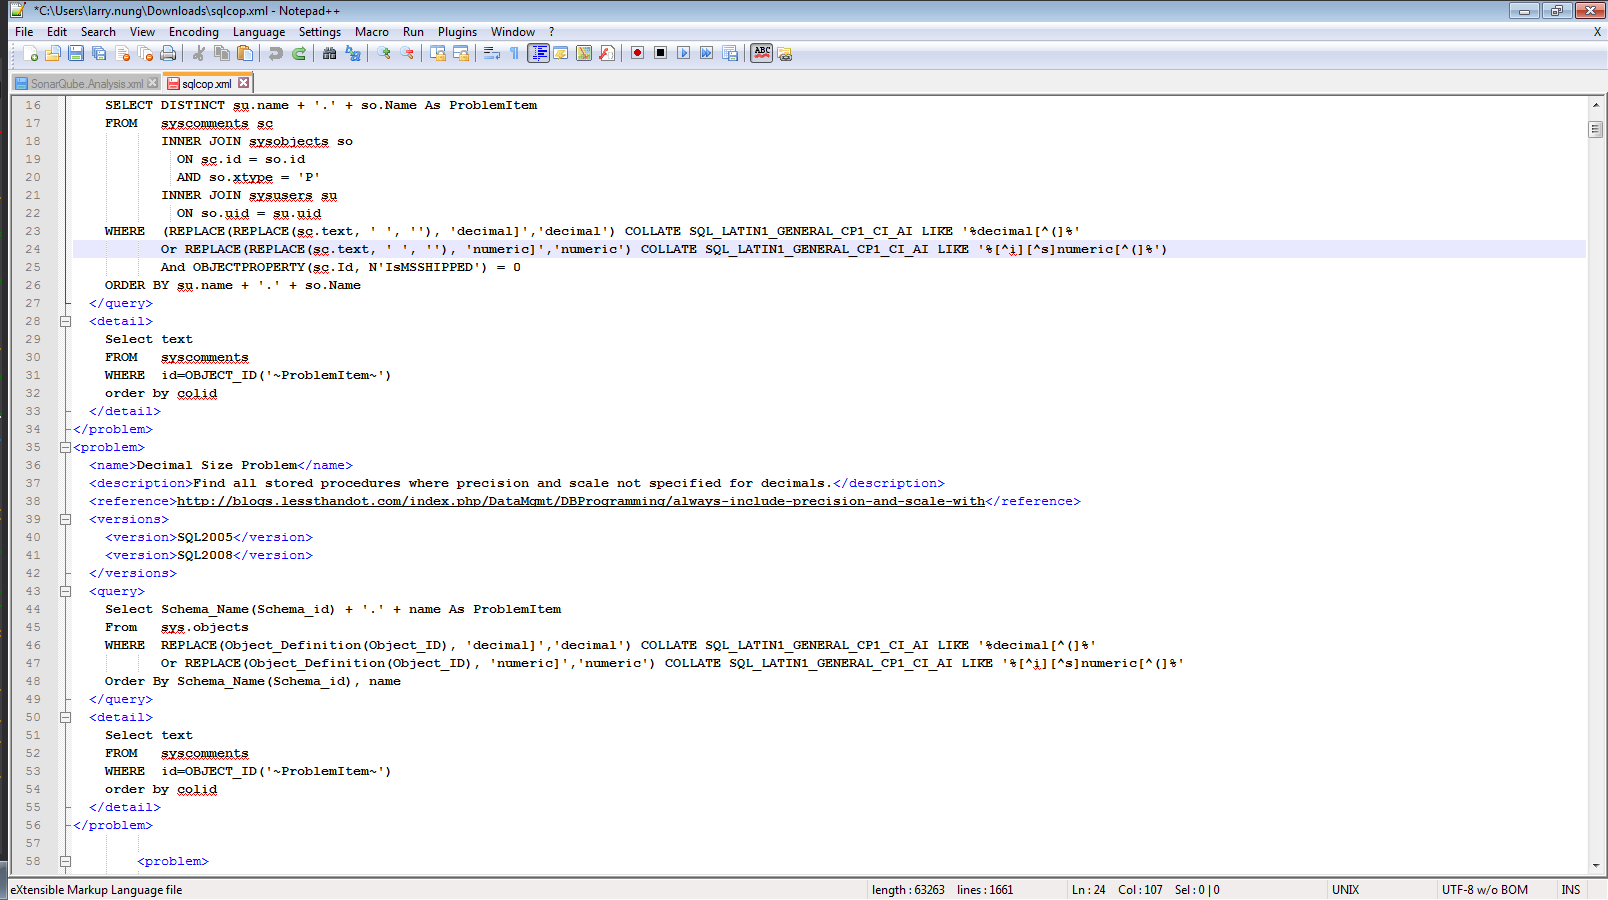Click the Close All documents icon

[145, 53]
